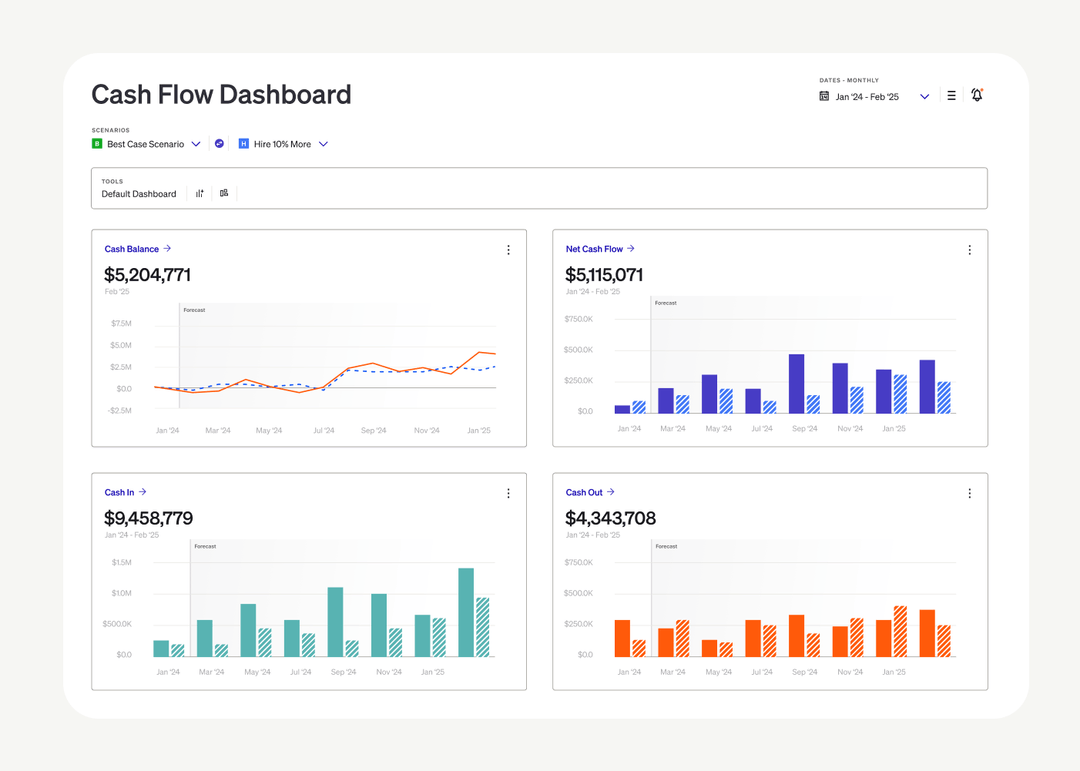Open the Net Cash Flow card options menu

pos(970,249)
